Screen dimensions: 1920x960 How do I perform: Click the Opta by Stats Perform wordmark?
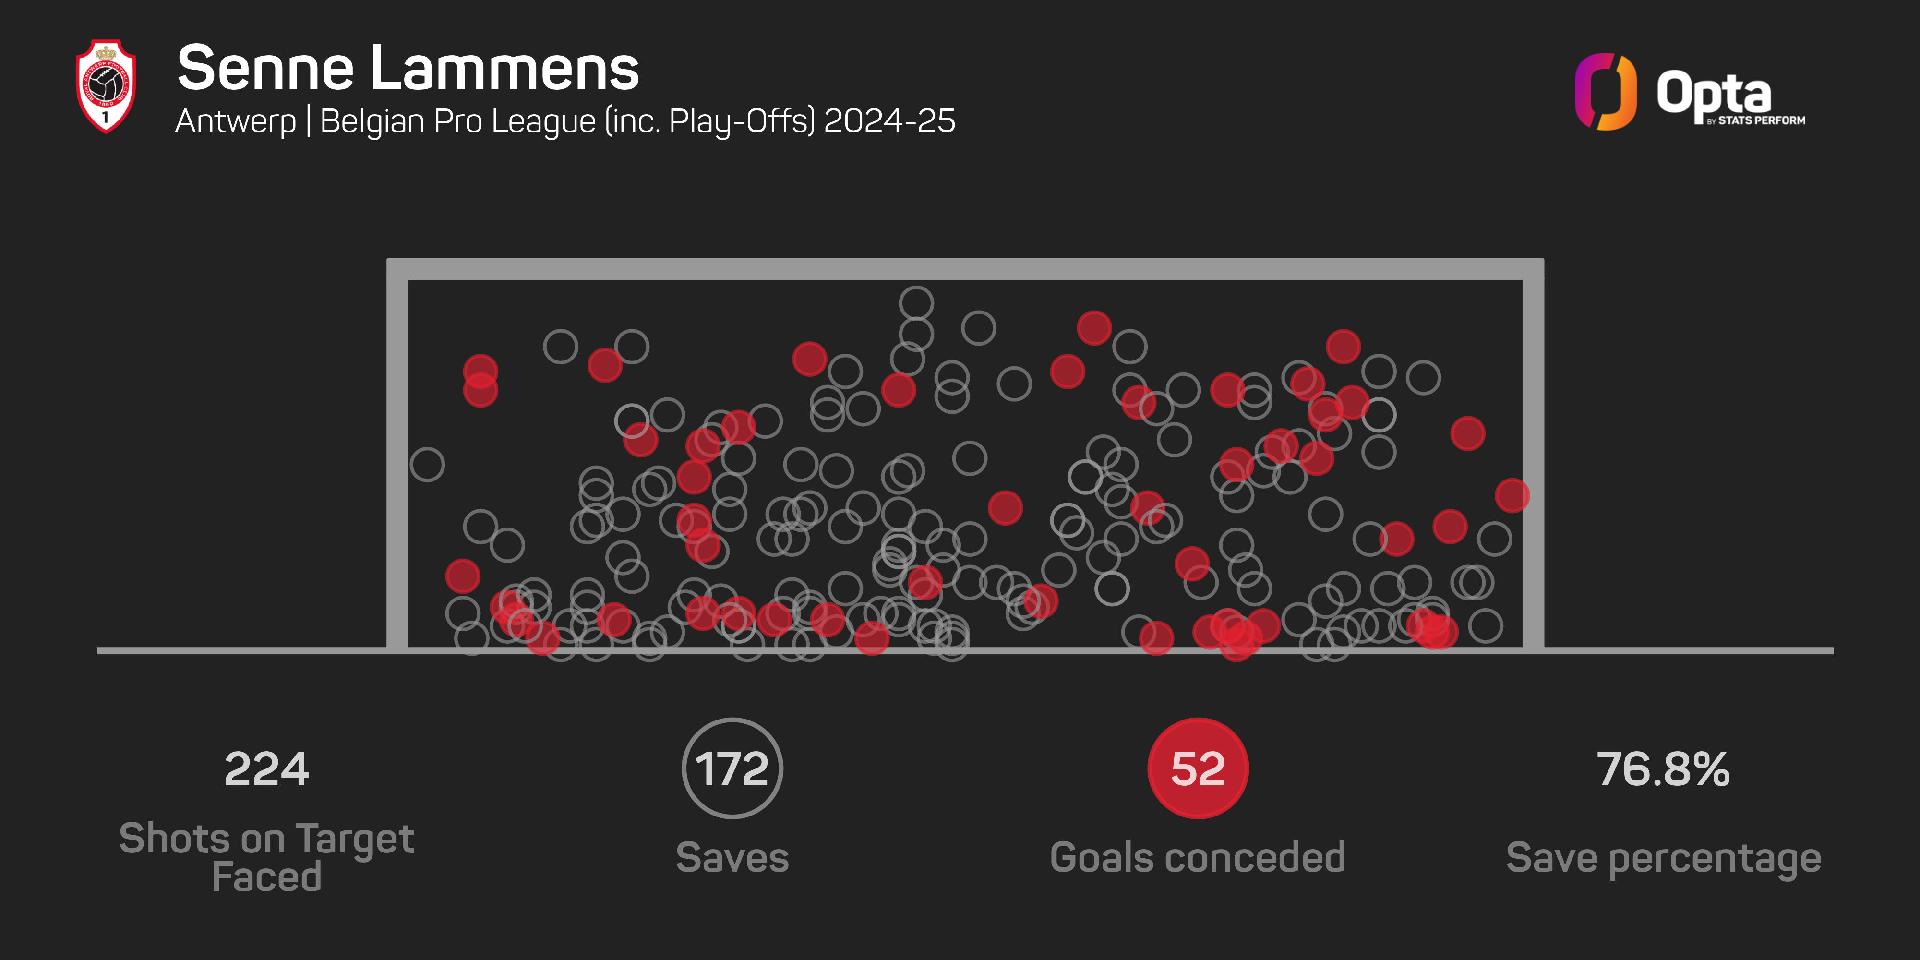(x=1731, y=99)
